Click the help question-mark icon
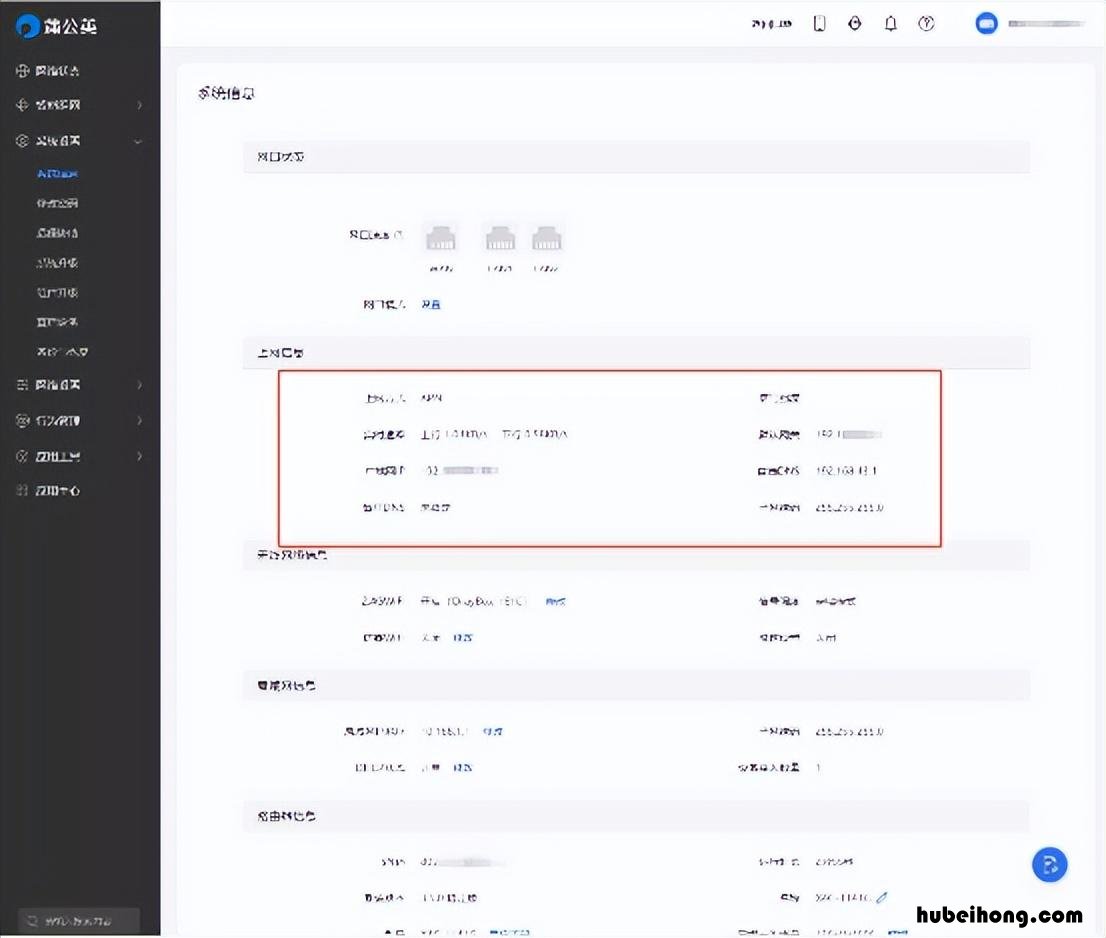The width and height of the screenshot is (1106, 938). 926,23
